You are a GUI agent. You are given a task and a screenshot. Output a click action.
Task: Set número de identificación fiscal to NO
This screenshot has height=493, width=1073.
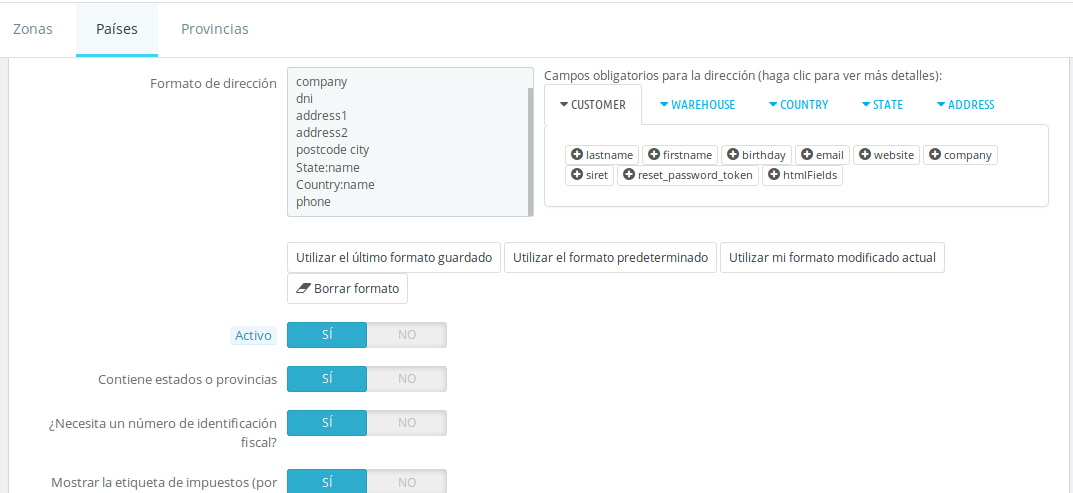[x=406, y=422]
